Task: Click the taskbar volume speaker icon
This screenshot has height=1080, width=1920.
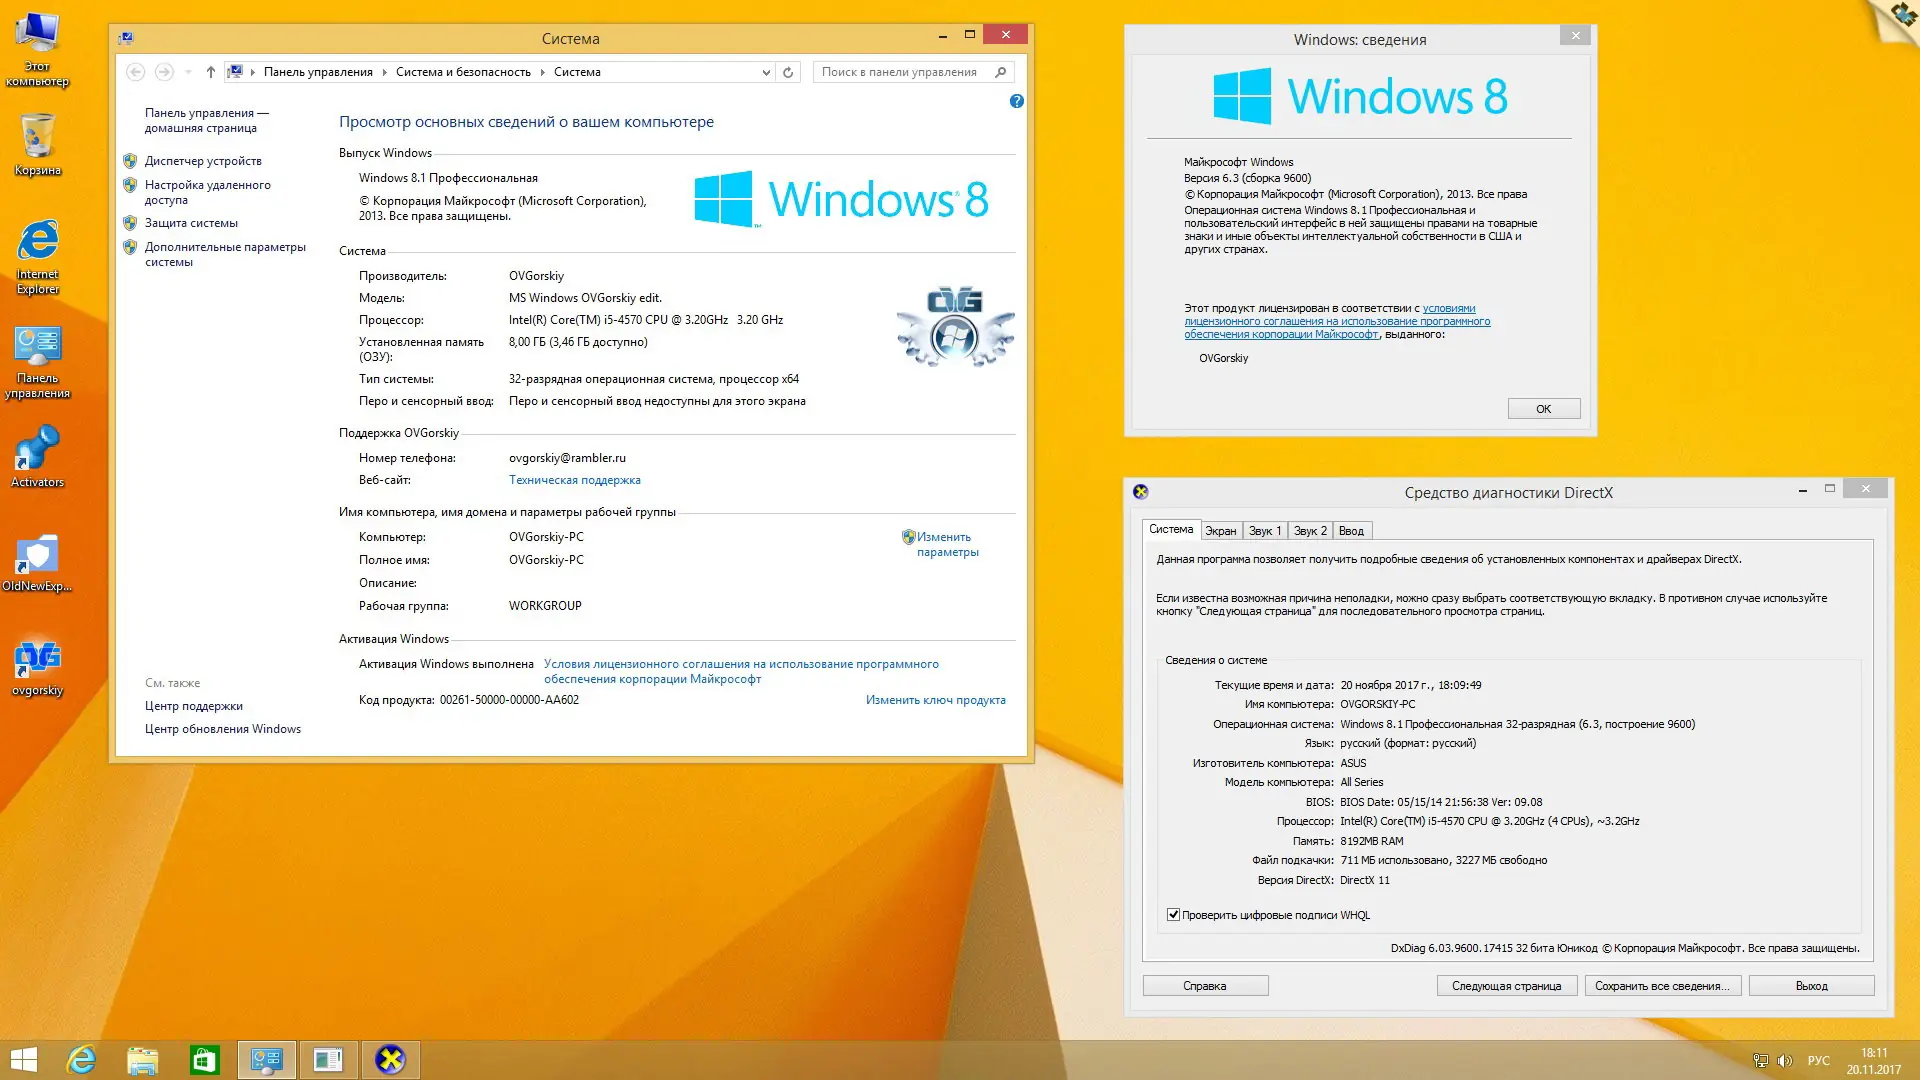Action: pyautogui.click(x=1785, y=1061)
